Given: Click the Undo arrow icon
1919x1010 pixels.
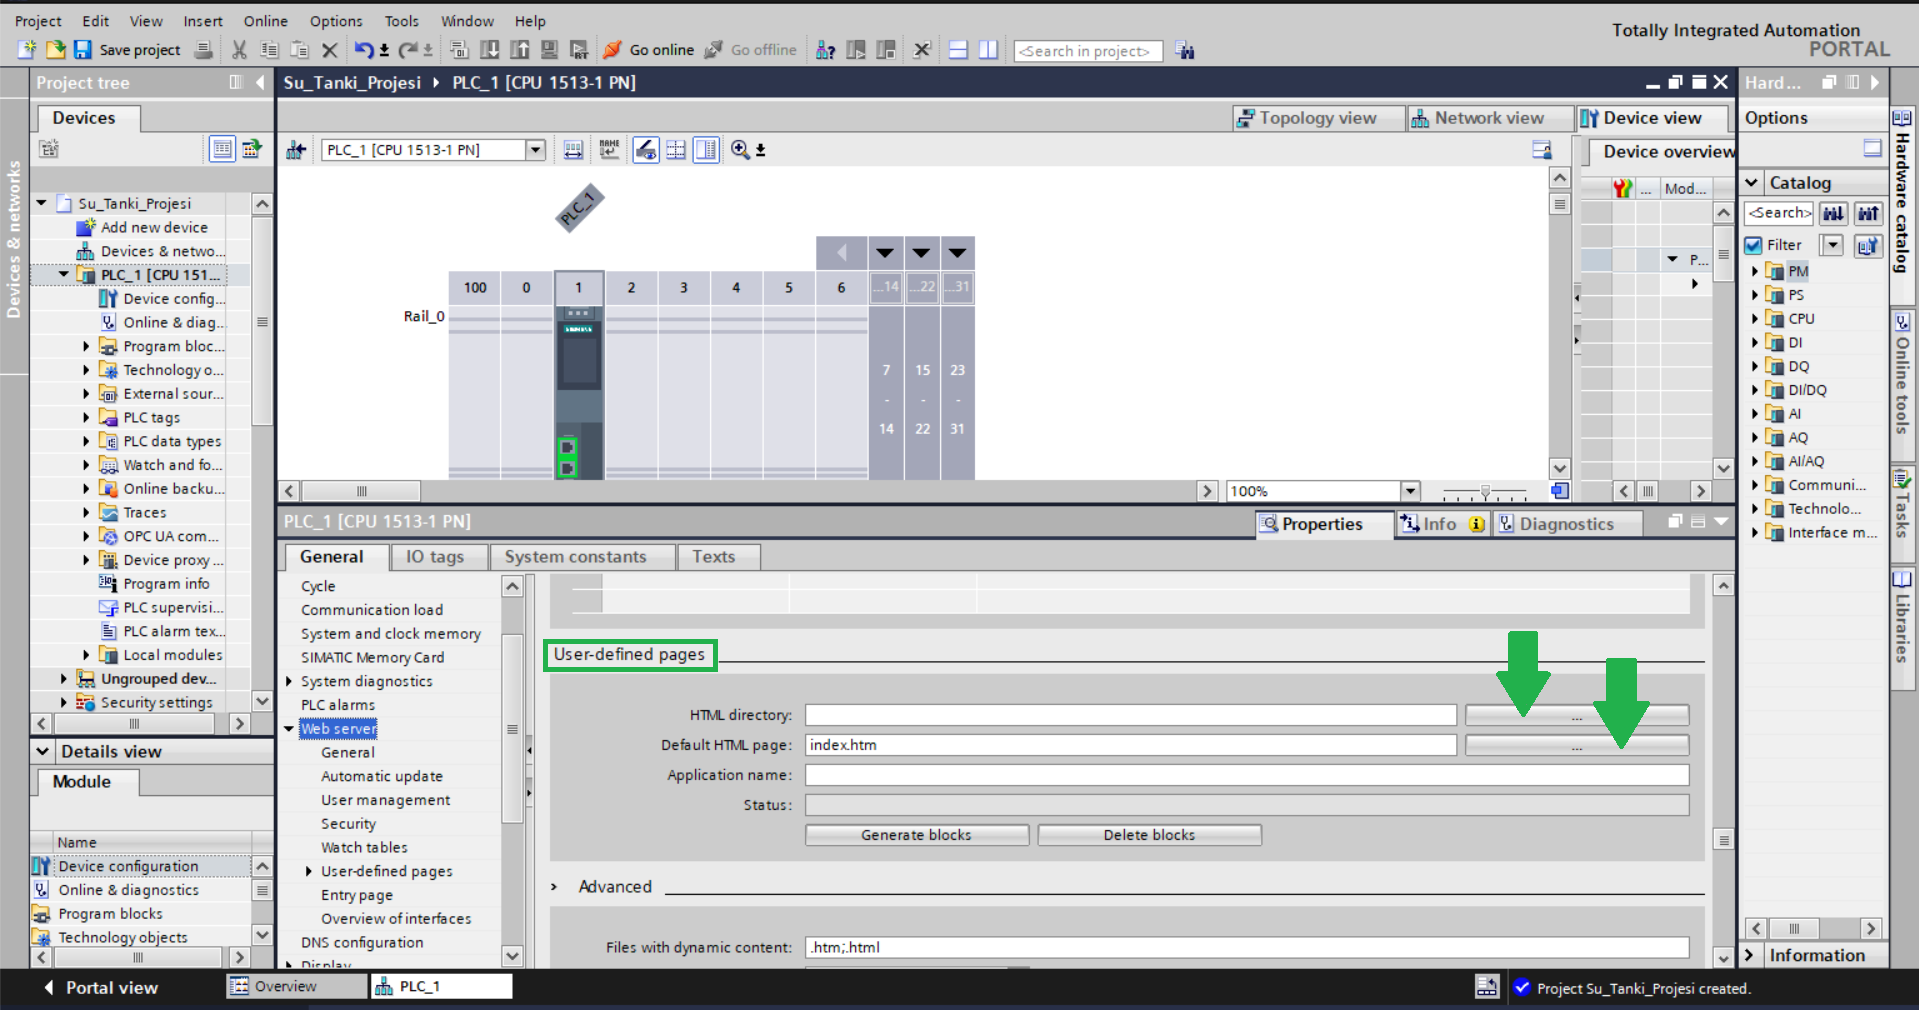Looking at the screenshot, I should tap(364, 50).
